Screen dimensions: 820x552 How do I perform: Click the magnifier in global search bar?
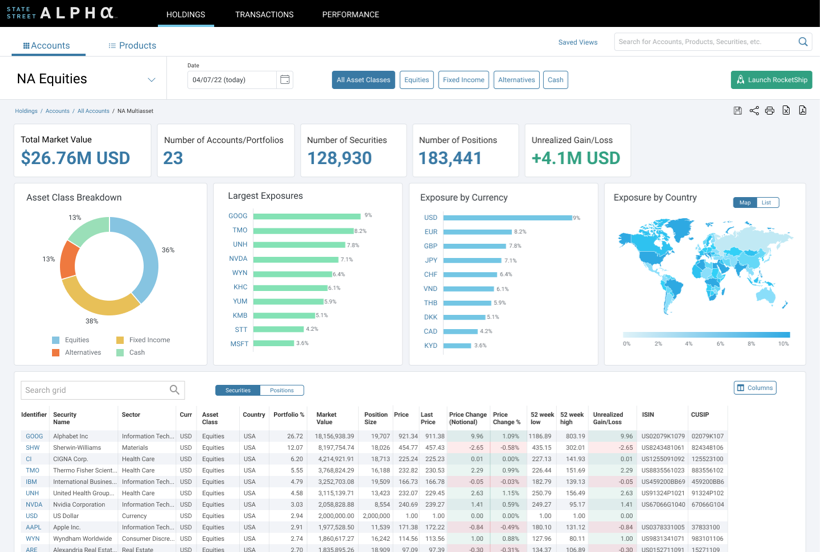click(802, 42)
